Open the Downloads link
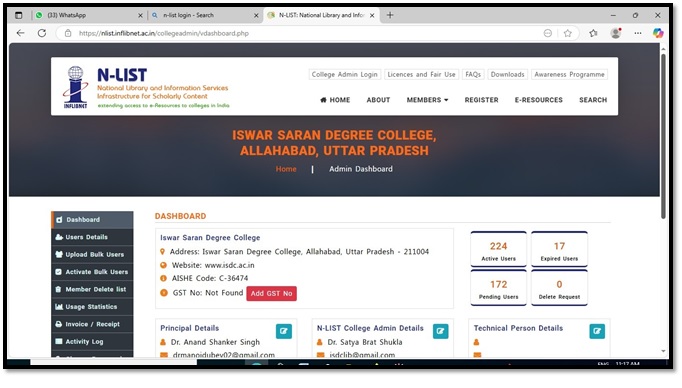682x388 pixels. pos(508,74)
